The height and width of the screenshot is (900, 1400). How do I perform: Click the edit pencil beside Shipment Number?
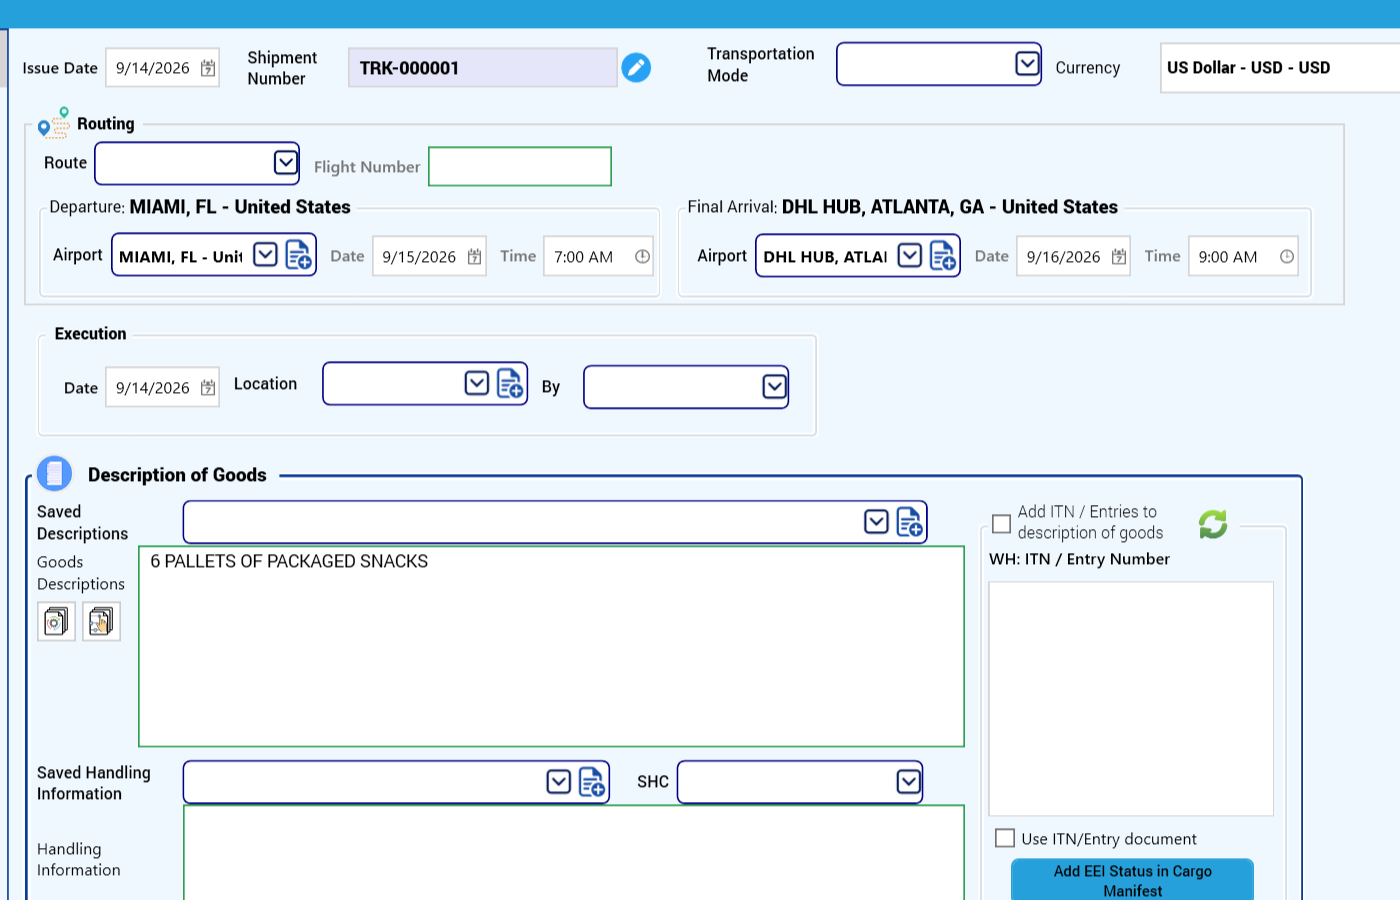636,67
